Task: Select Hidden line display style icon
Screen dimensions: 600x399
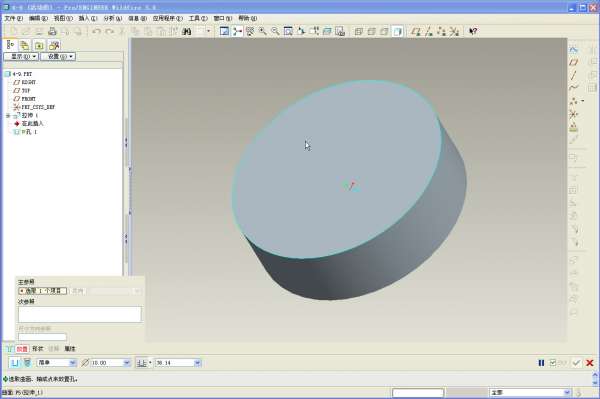Action: pyautogui.click(x=372, y=31)
